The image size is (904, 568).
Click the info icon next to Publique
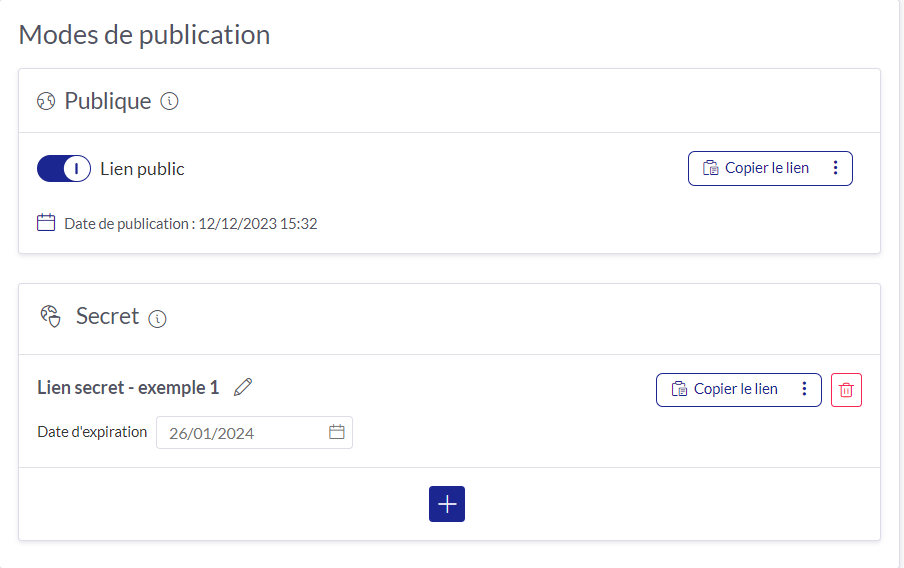(169, 101)
